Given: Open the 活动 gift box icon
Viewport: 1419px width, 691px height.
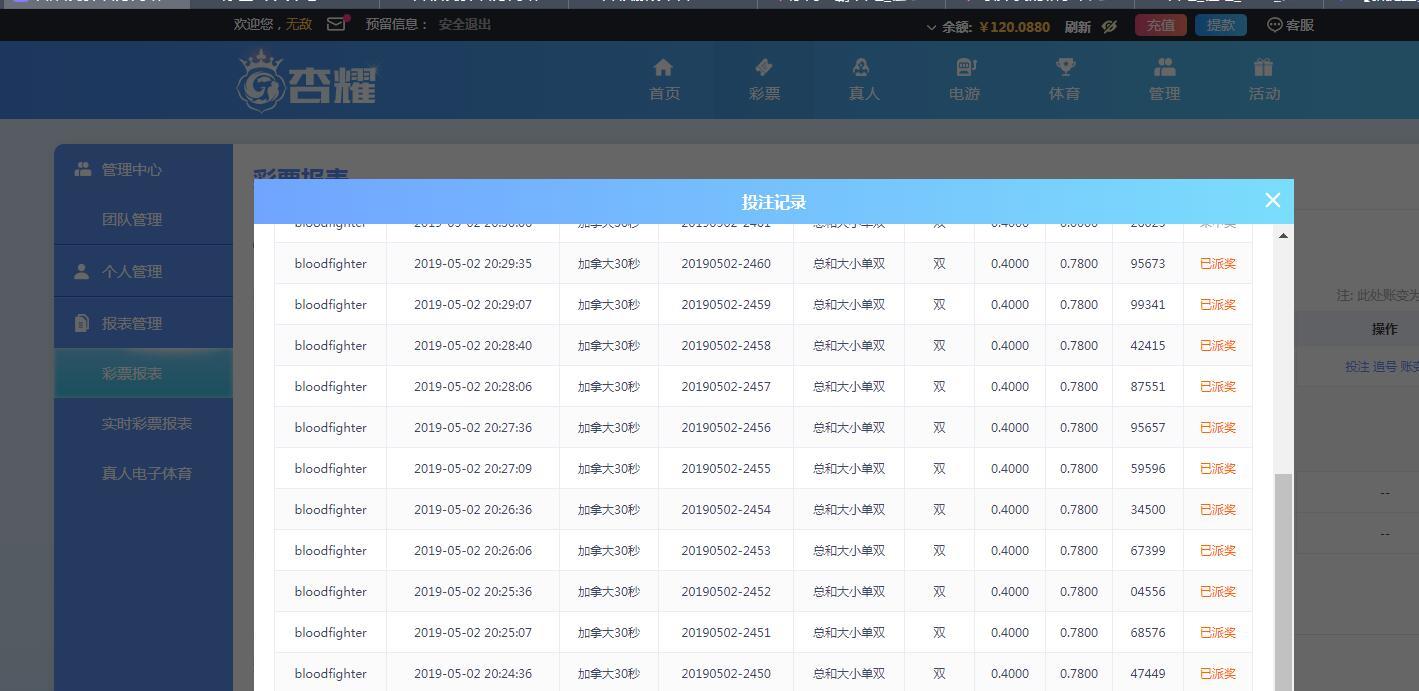Looking at the screenshot, I should (x=1263, y=68).
